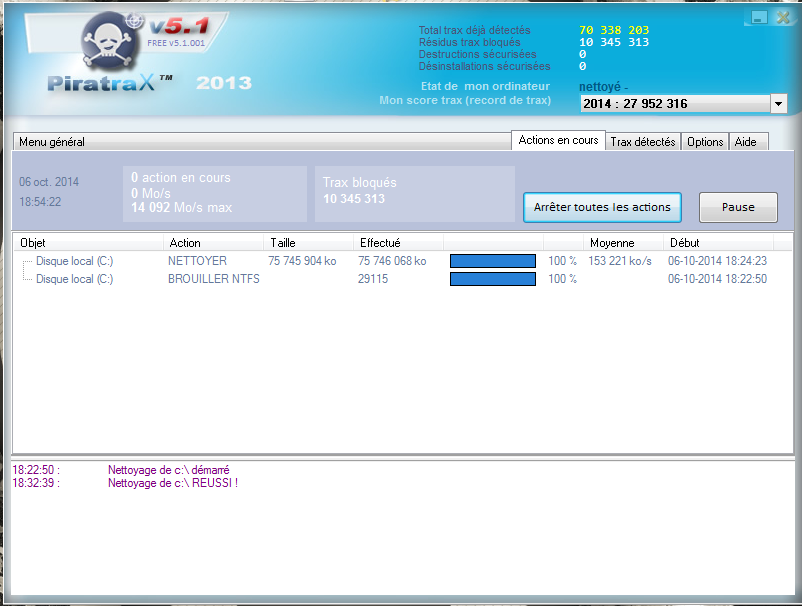Image resolution: width=802 pixels, height=606 pixels.
Task: Click log line Nettoyage de c:\ démarré
Action: click(x=169, y=470)
